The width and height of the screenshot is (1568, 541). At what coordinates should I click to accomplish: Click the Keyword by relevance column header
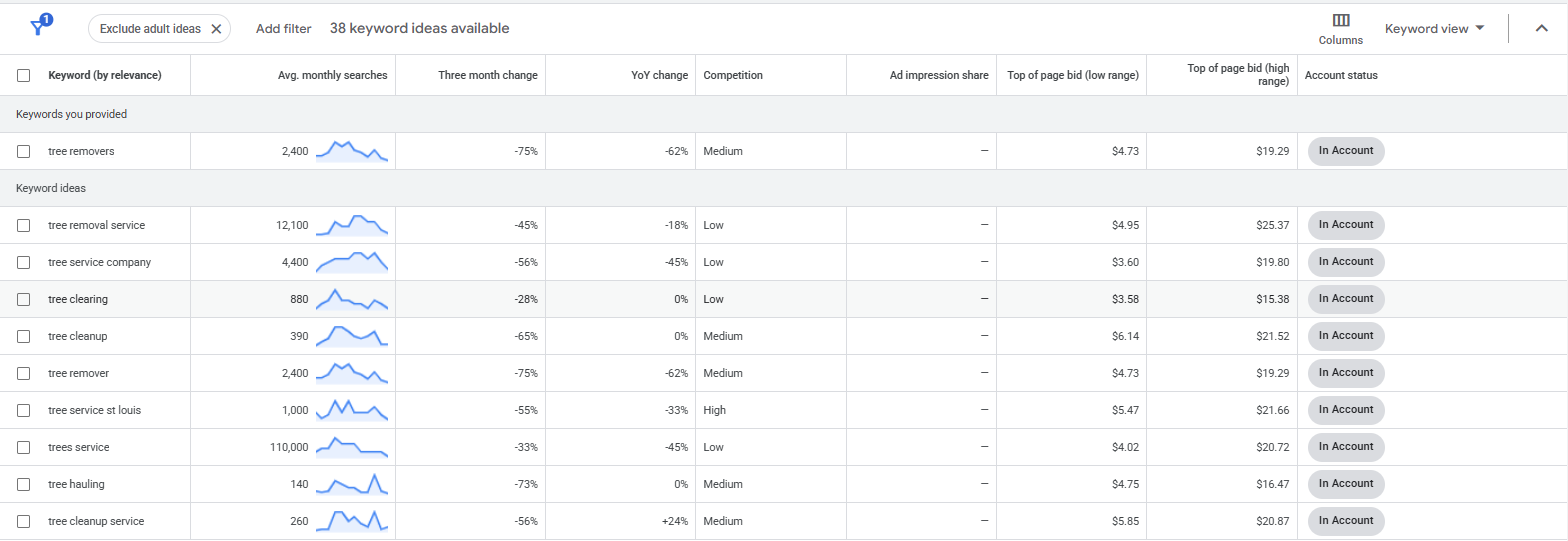click(x=104, y=75)
